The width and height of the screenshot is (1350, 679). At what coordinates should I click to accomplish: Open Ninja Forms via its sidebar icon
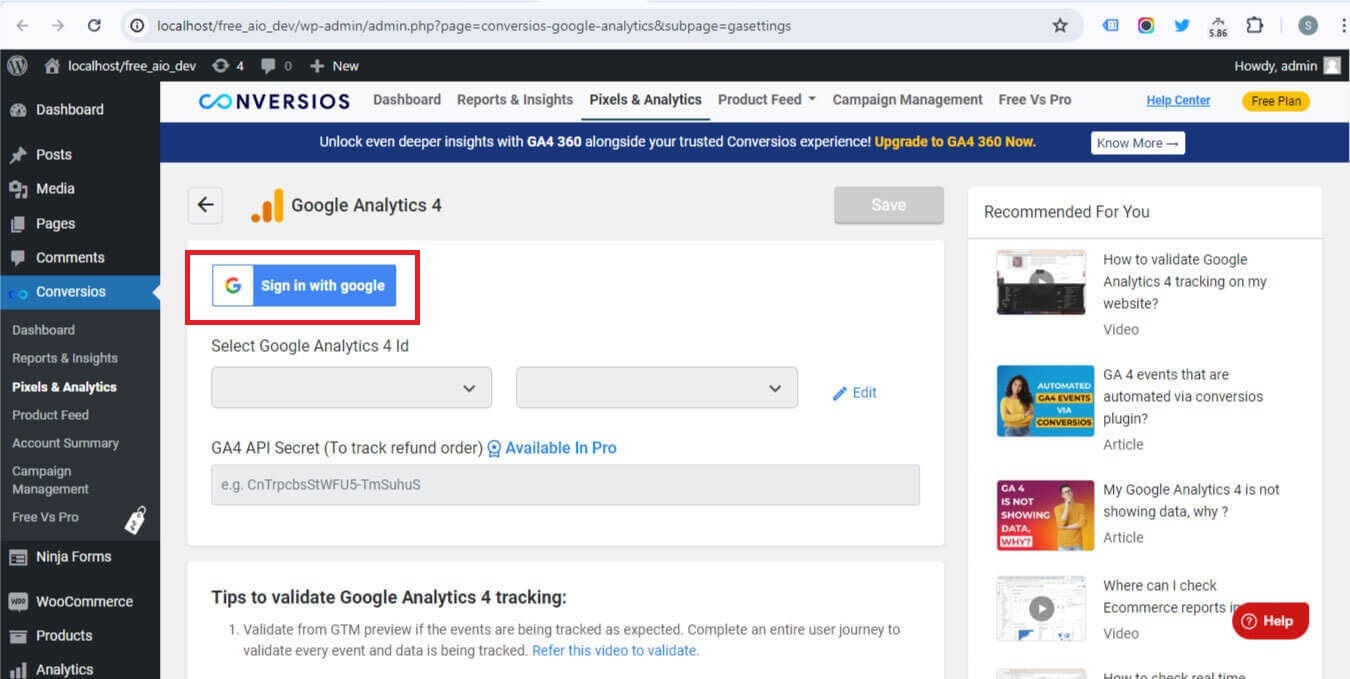(18, 557)
